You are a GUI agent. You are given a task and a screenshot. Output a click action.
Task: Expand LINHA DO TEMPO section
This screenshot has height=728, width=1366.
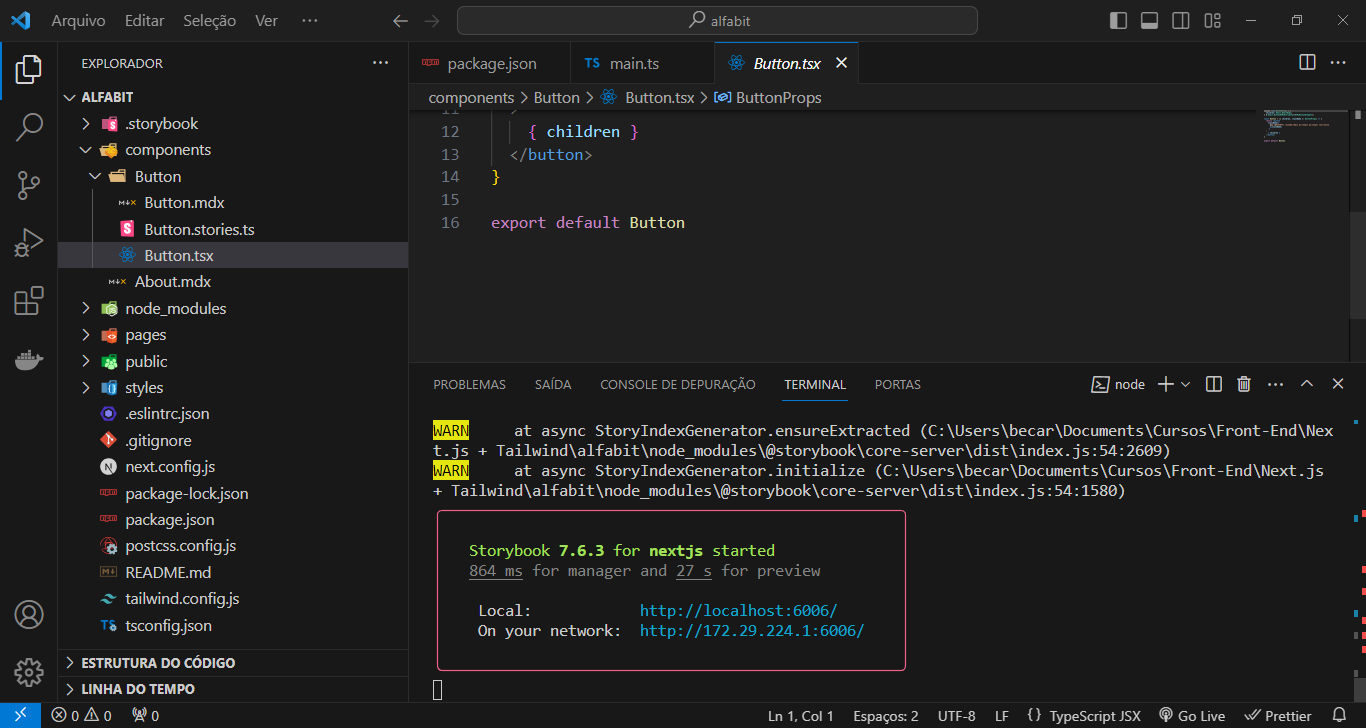pos(233,689)
